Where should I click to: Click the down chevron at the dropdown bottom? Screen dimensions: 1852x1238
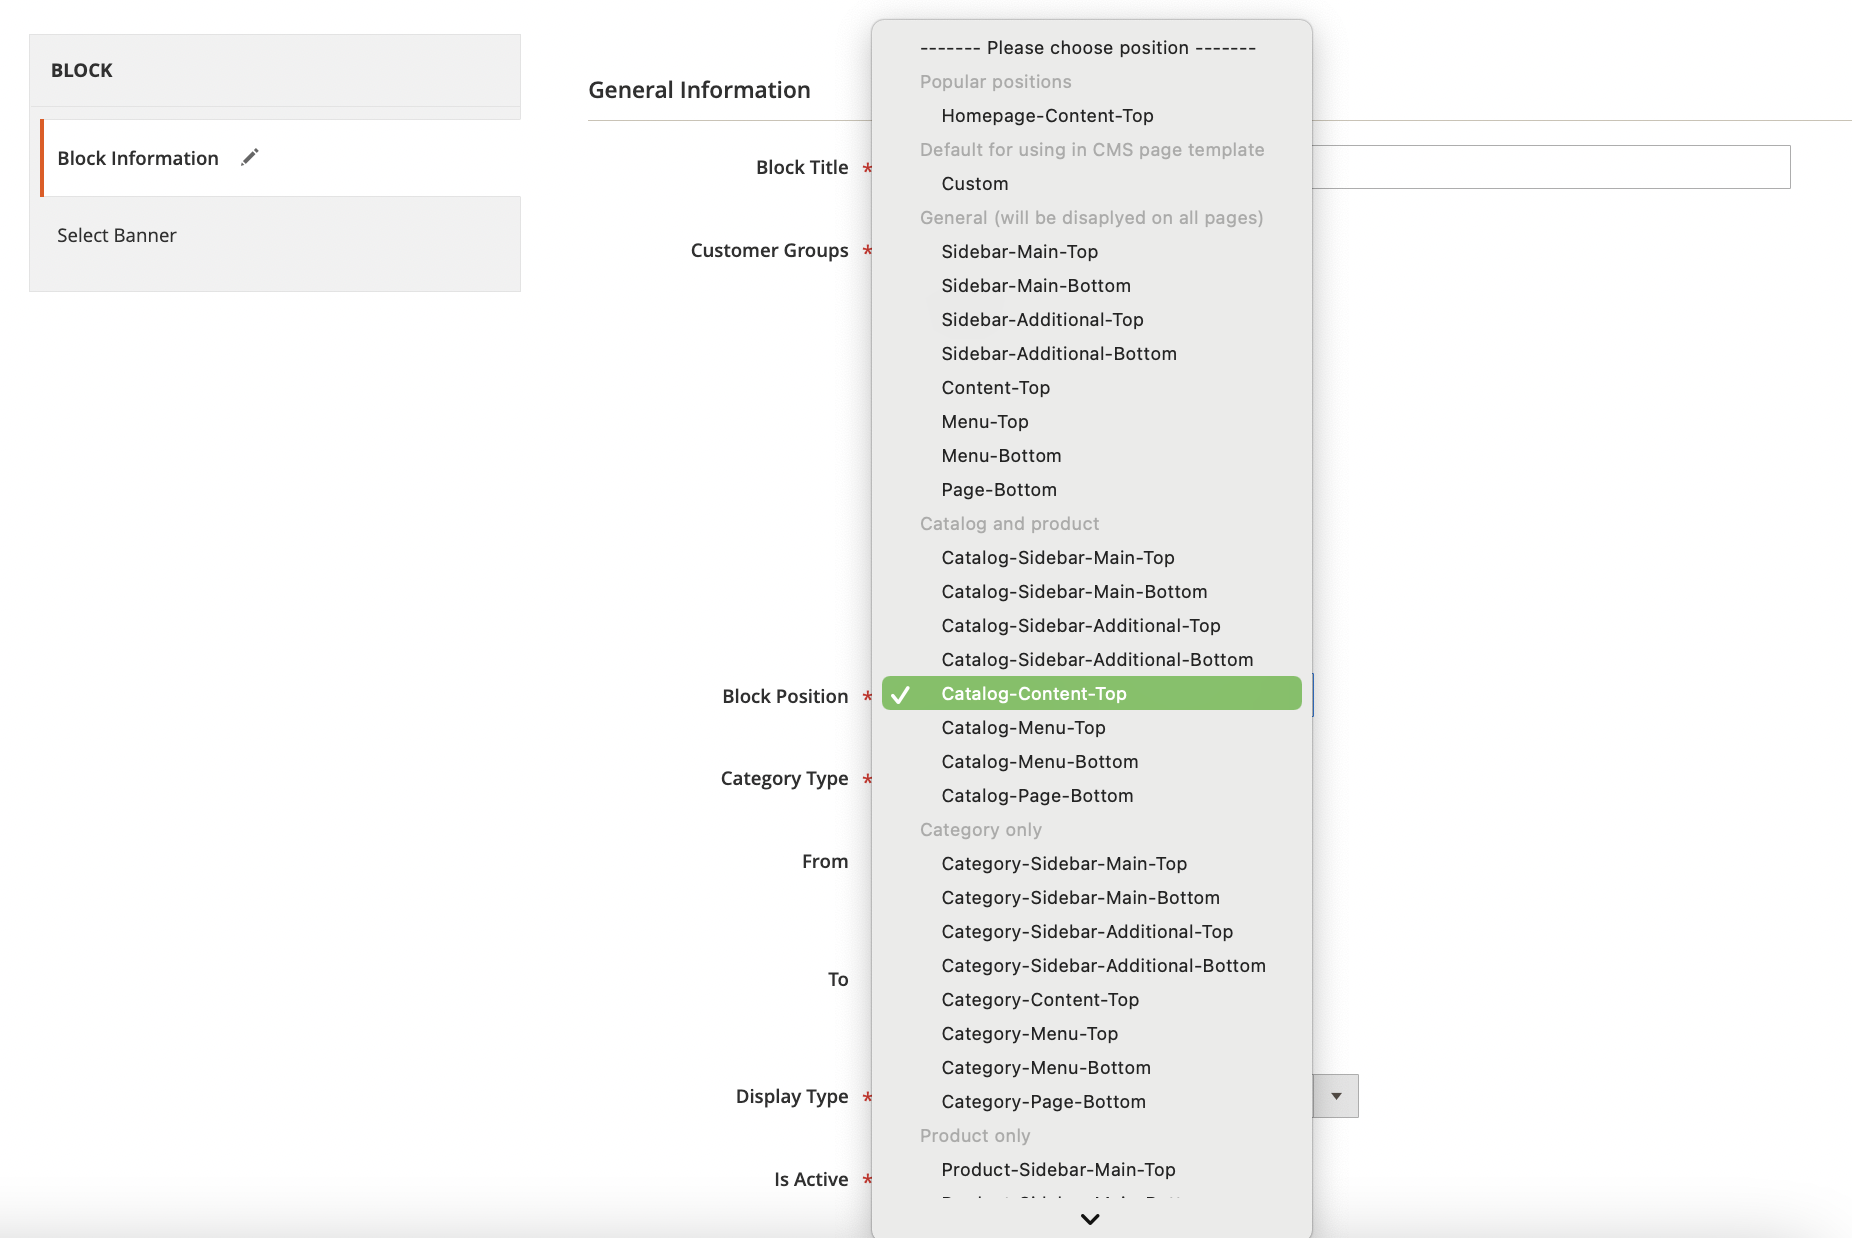pos(1089,1218)
